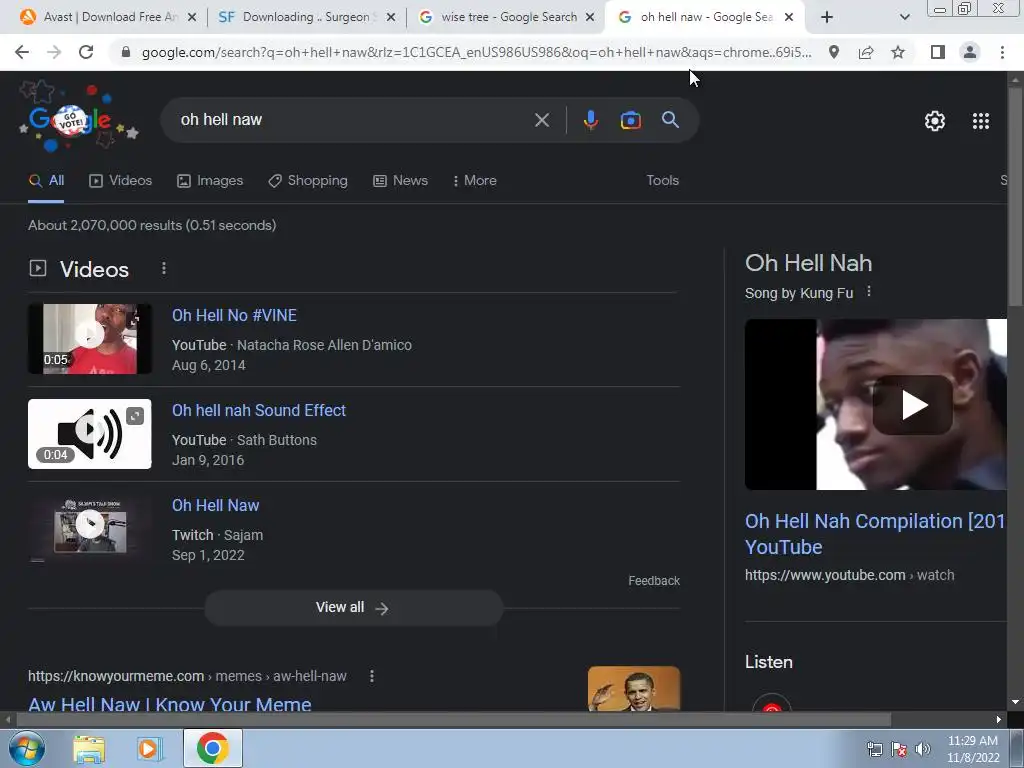Click the vertical page scrollbar
The width and height of the screenshot is (1024, 768).
[1015, 196]
